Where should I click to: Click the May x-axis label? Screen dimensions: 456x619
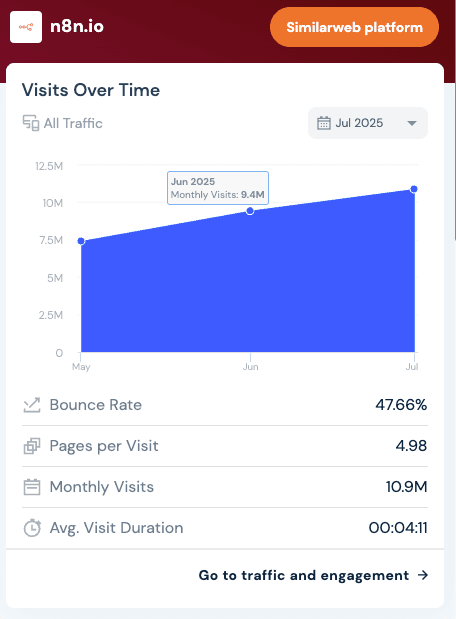click(81, 367)
